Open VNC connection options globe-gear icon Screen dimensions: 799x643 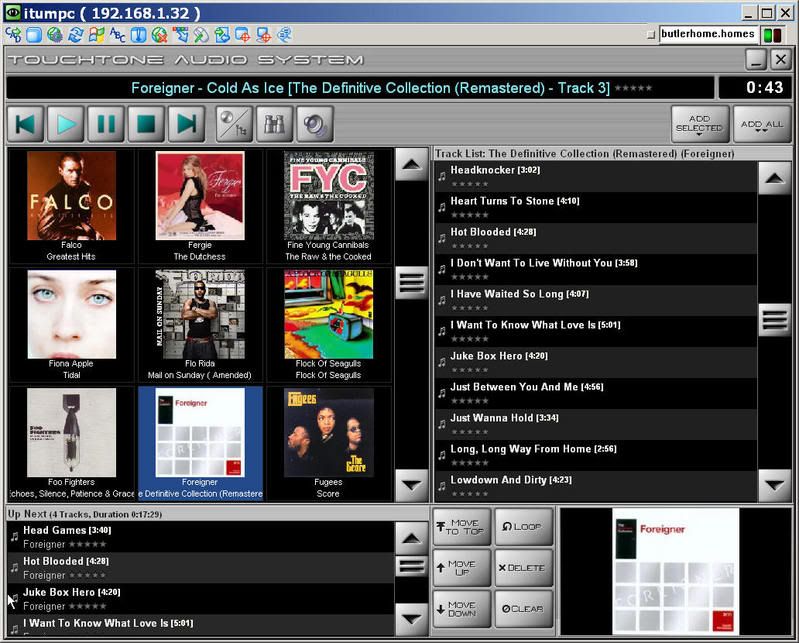(x=55, y=34)
